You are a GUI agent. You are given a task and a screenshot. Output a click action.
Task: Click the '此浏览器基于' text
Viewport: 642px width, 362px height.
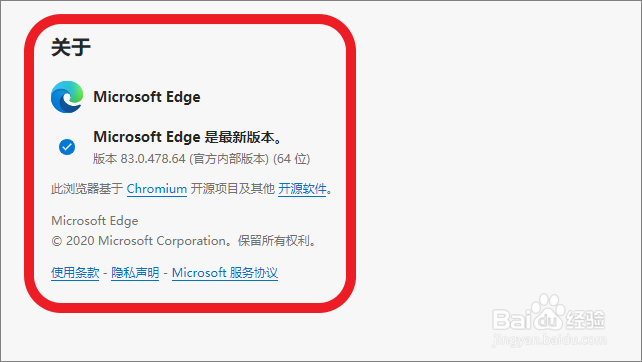pyautogui.click(x=87, y=189)
